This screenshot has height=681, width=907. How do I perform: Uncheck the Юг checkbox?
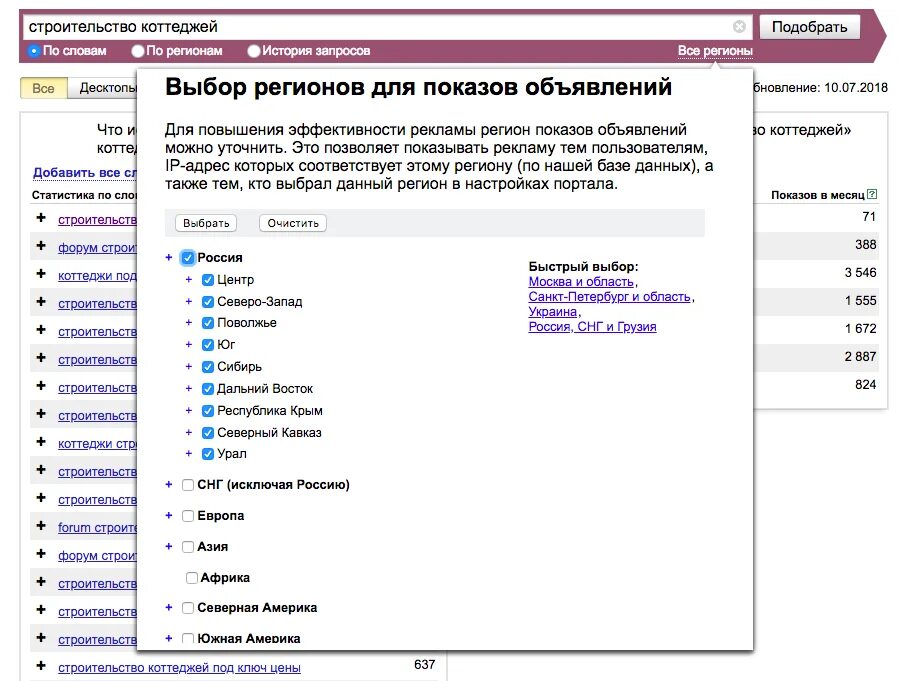tap(208, 345)
